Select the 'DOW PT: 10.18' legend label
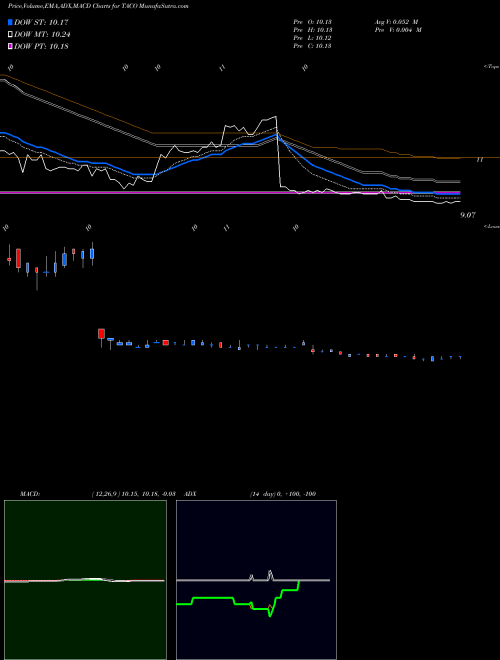The width and height of the screenshot is (500, 660). (x=41, y=46)
